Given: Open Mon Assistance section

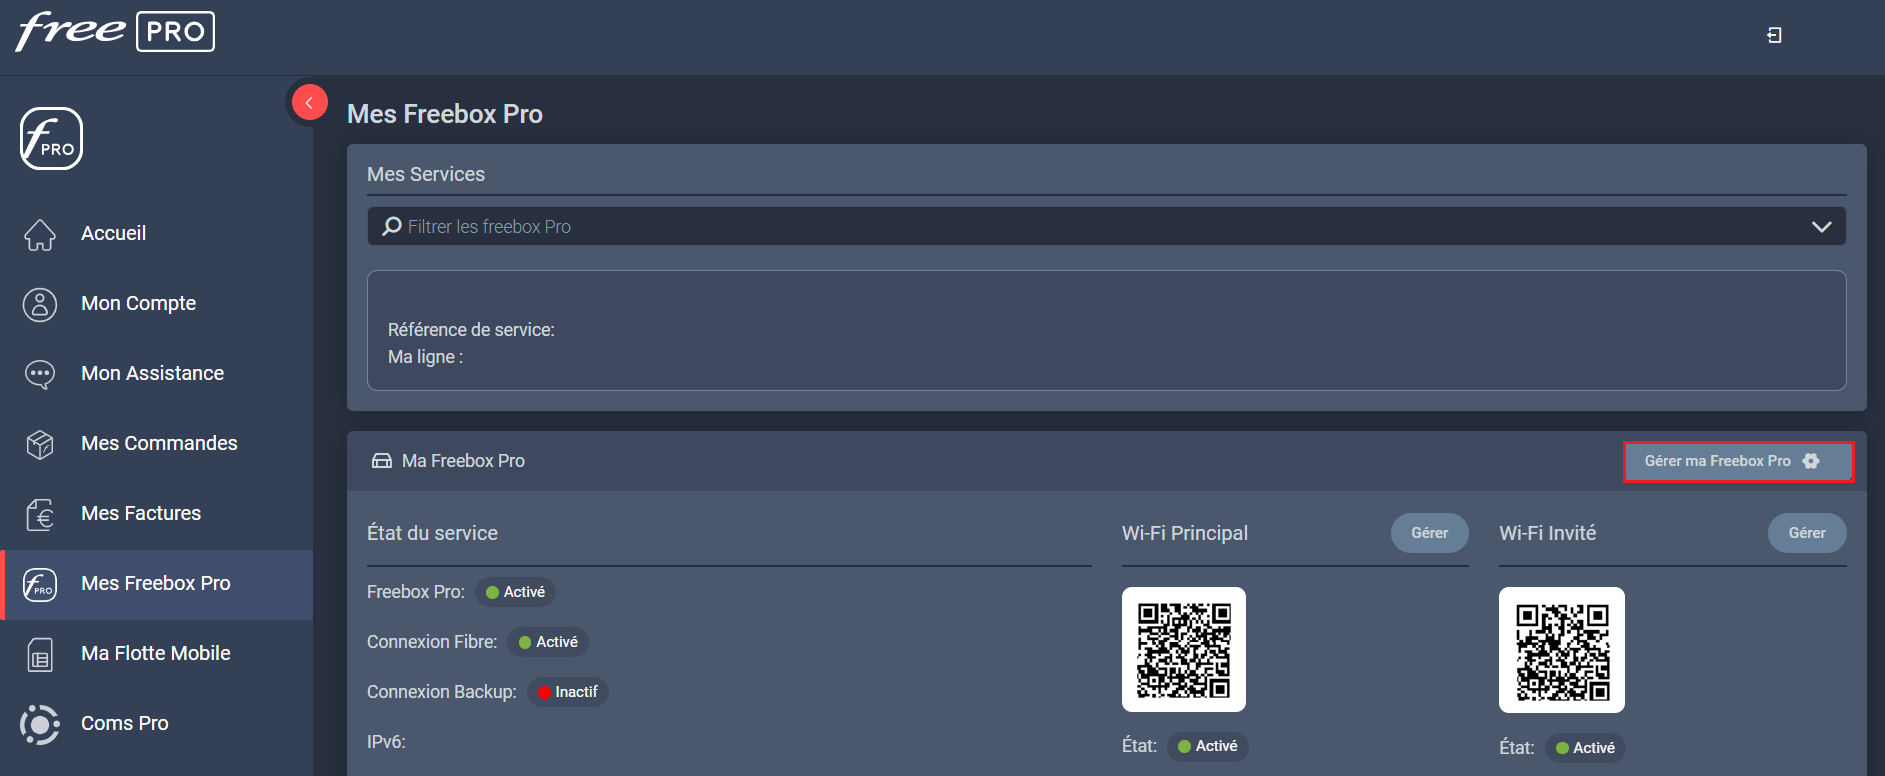Looking at the screenshot, I should 158,374.
